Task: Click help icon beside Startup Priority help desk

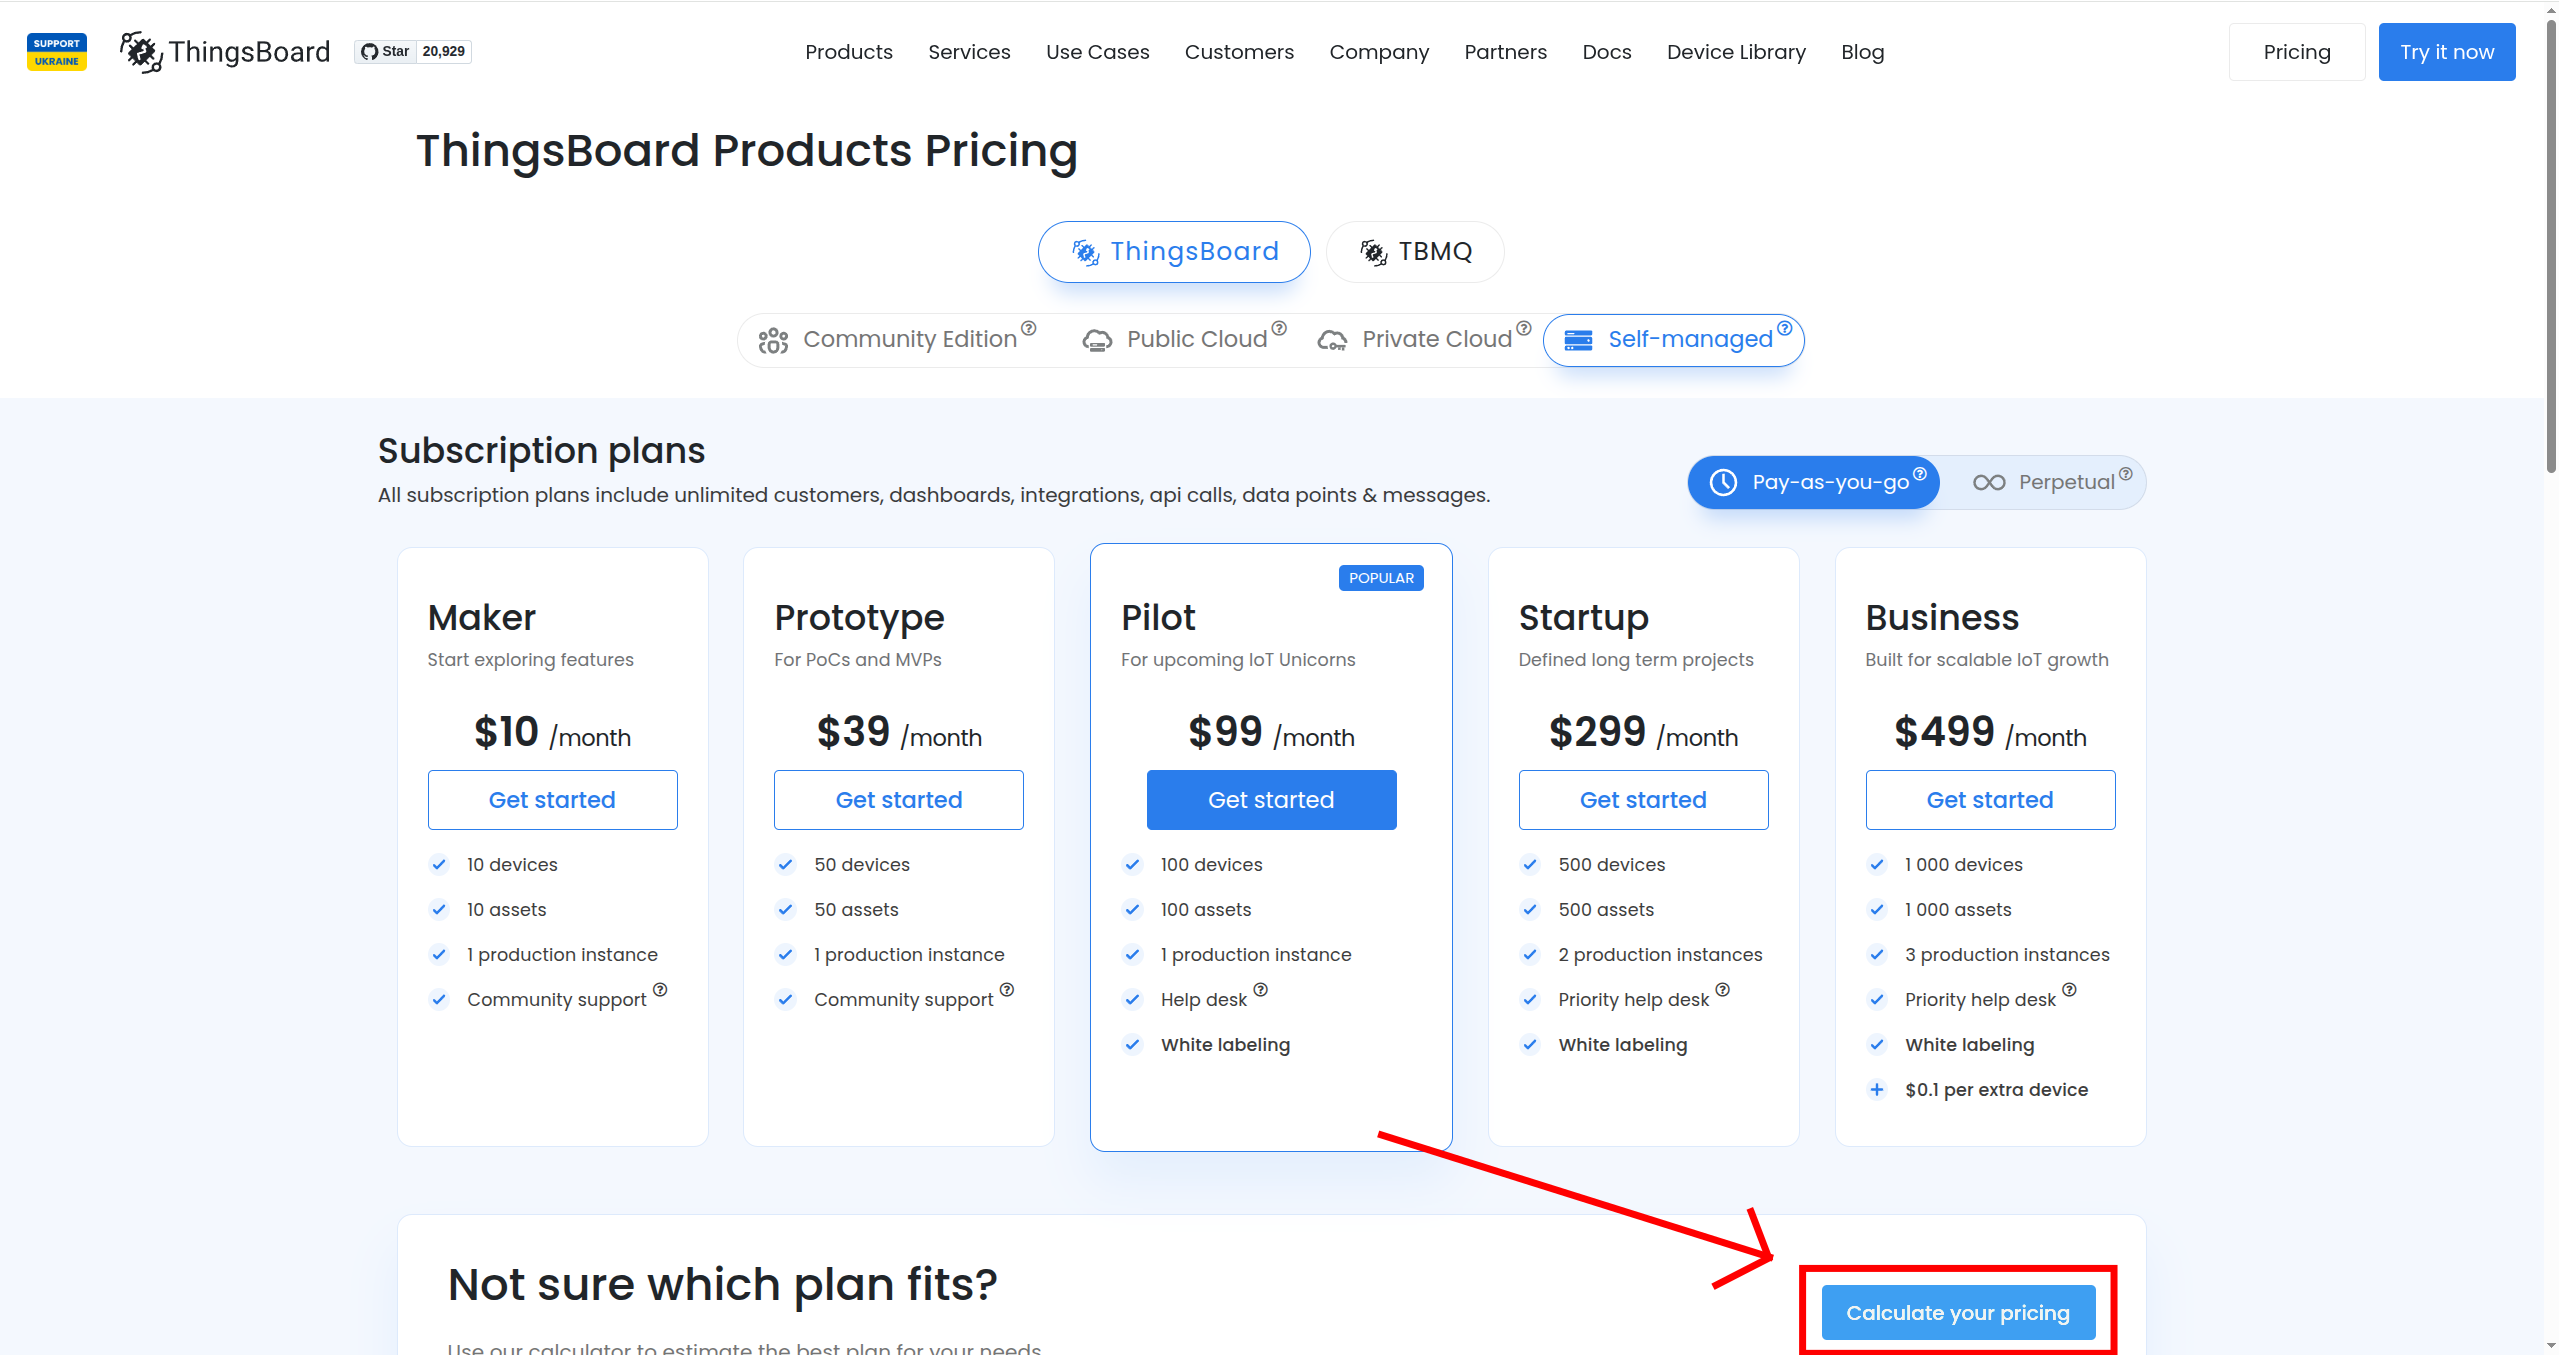Action: point(1723,990)
